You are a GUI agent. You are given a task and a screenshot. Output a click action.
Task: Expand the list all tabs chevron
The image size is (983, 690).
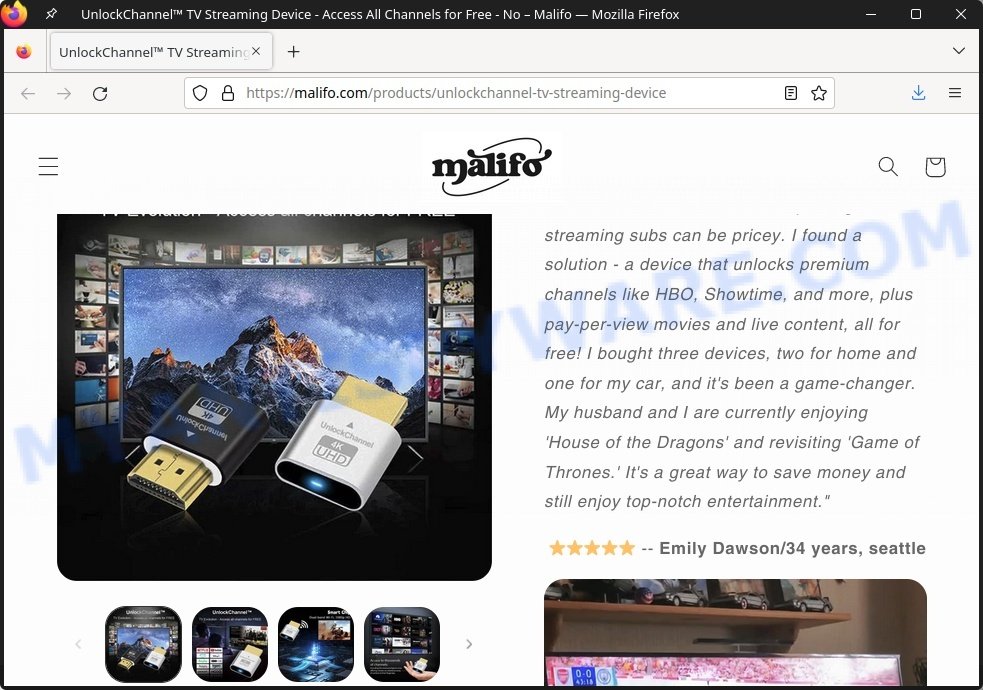(959, 51)
